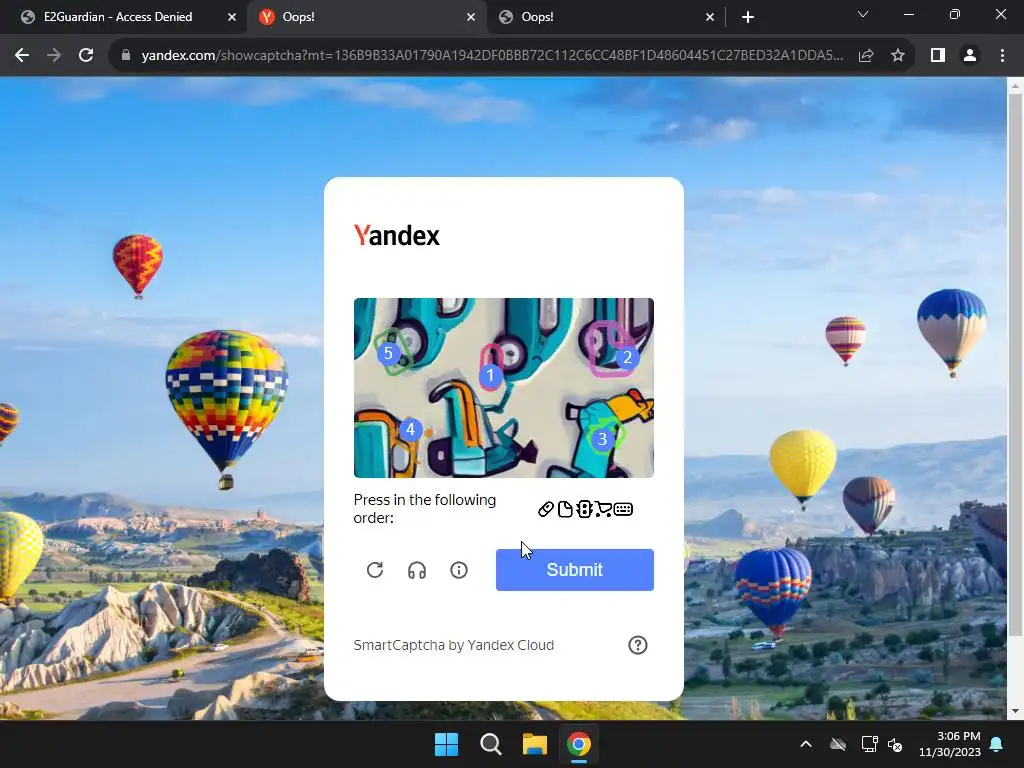Expand the tab search chevron
1024x768 pixels.
point(863,14)
